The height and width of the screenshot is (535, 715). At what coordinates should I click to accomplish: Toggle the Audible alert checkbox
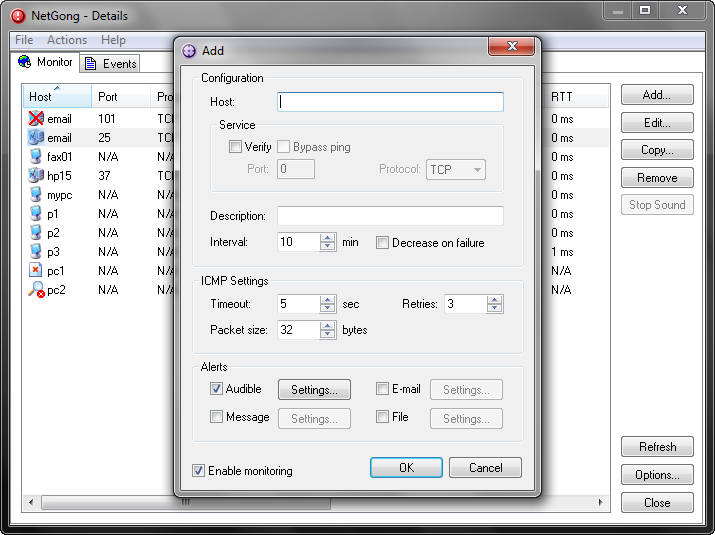(x=216, y=389)
